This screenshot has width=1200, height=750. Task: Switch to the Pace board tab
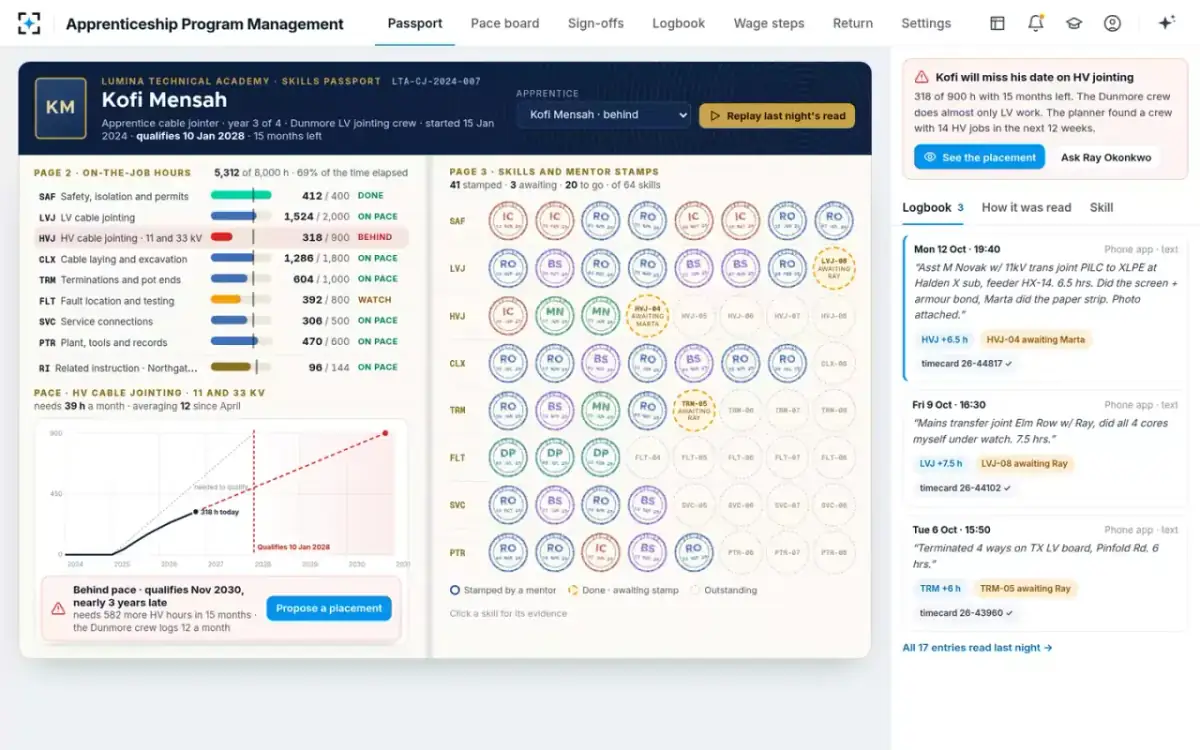point(505,23)
